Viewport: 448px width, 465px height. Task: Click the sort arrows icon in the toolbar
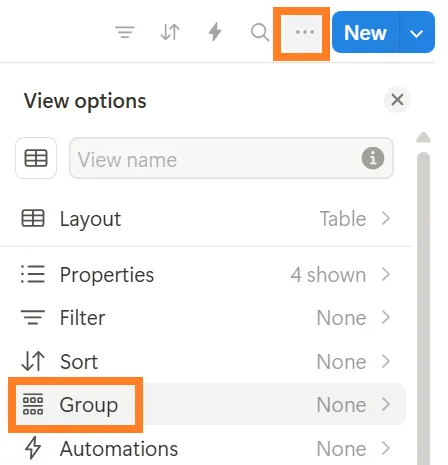tap(170, 32)
